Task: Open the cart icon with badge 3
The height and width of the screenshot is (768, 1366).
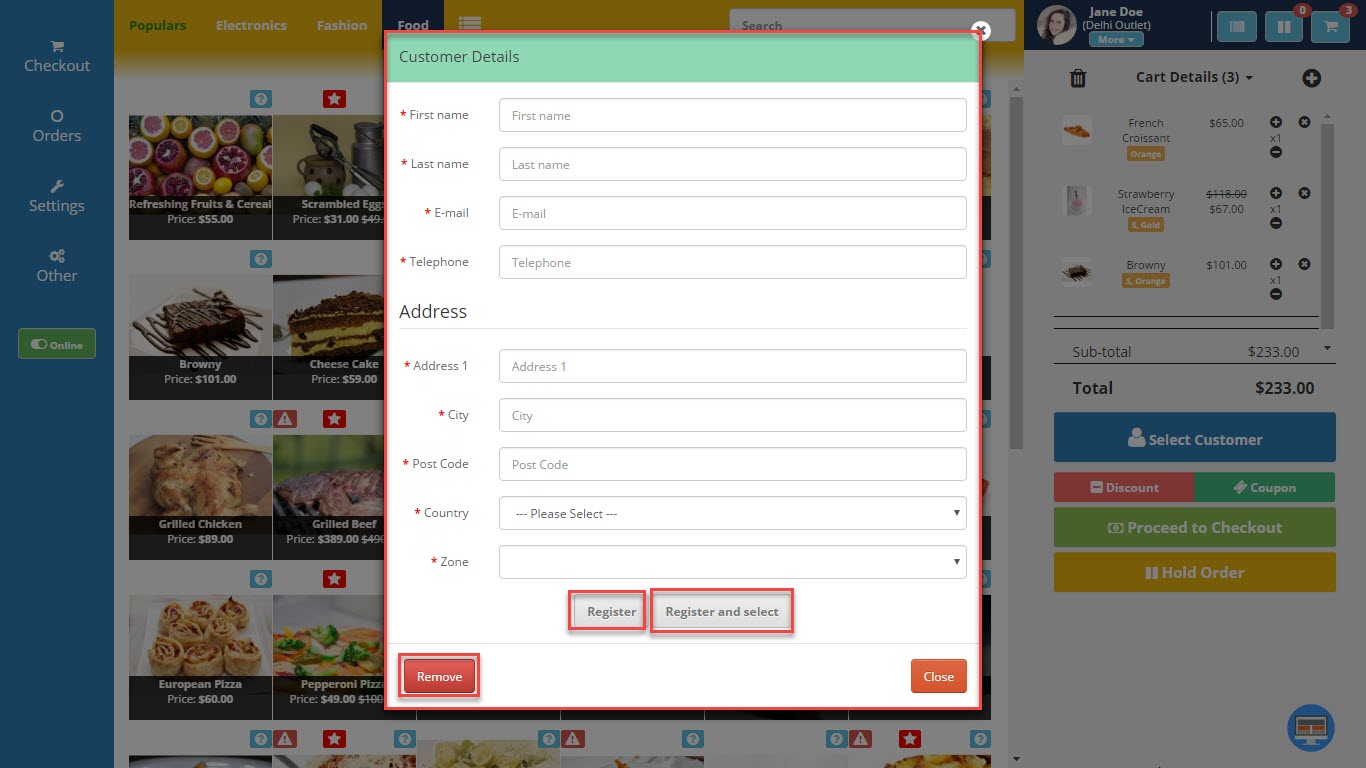Action: [x=1331, y=27]
